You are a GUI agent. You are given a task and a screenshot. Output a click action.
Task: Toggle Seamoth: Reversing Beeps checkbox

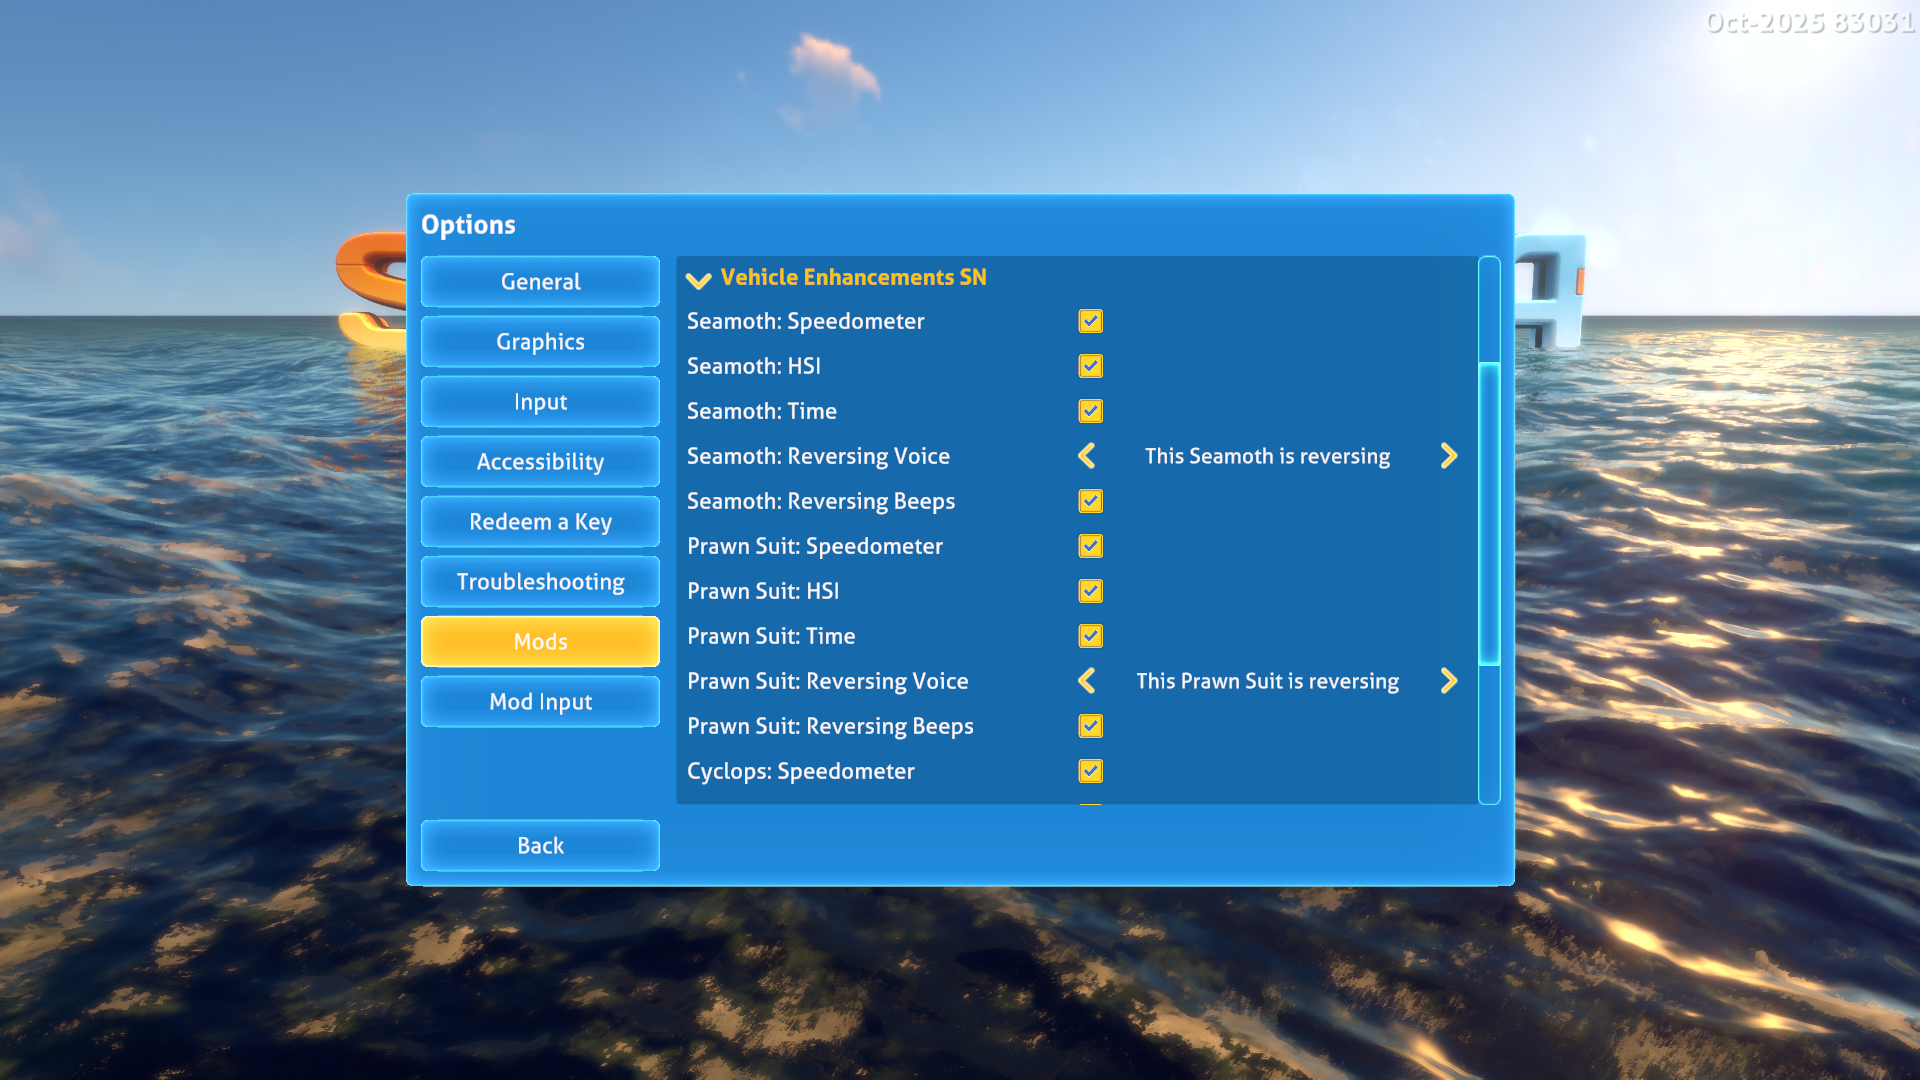[1090, 501]
